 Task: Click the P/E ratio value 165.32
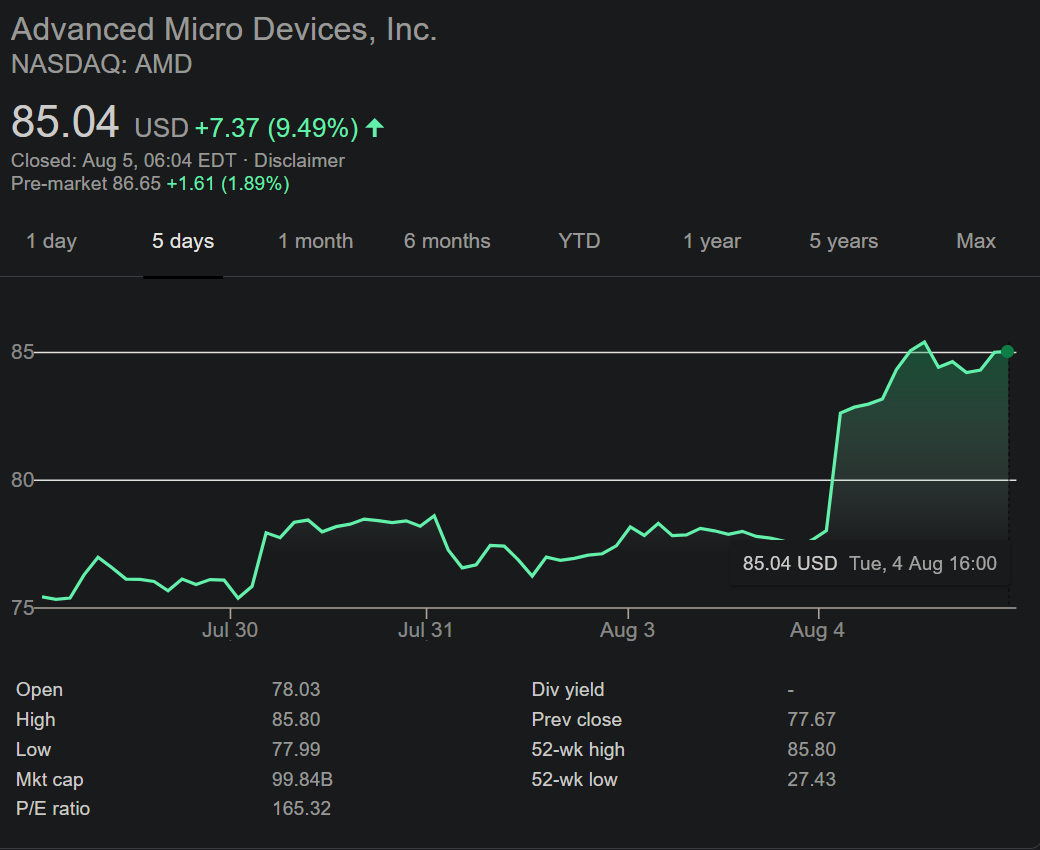click(301, 809)
